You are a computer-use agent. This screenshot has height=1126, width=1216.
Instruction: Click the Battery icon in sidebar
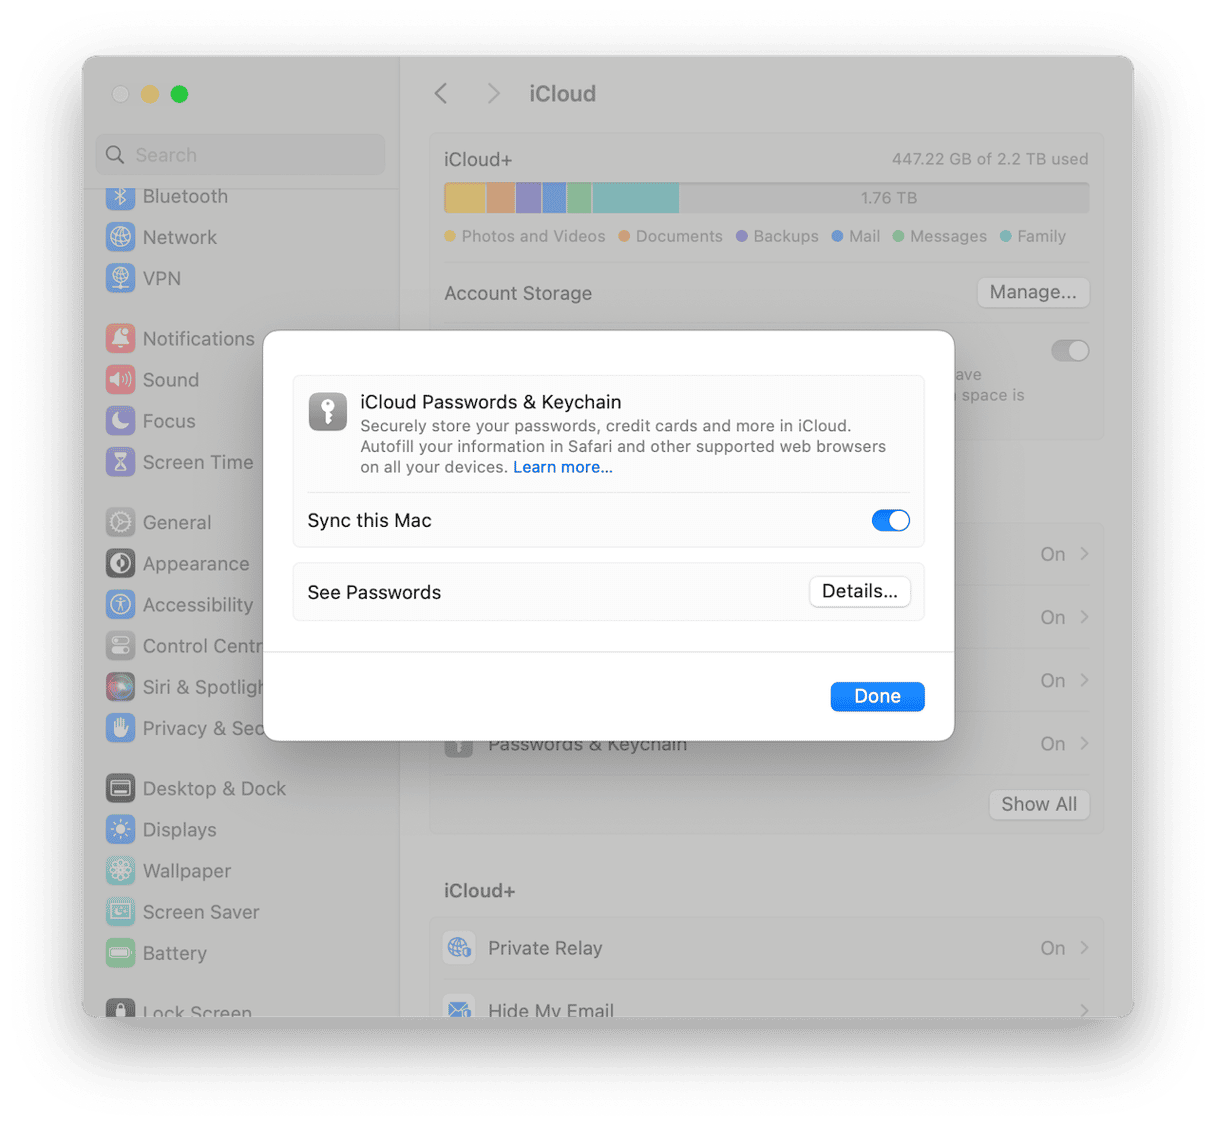tap(120, 953)
